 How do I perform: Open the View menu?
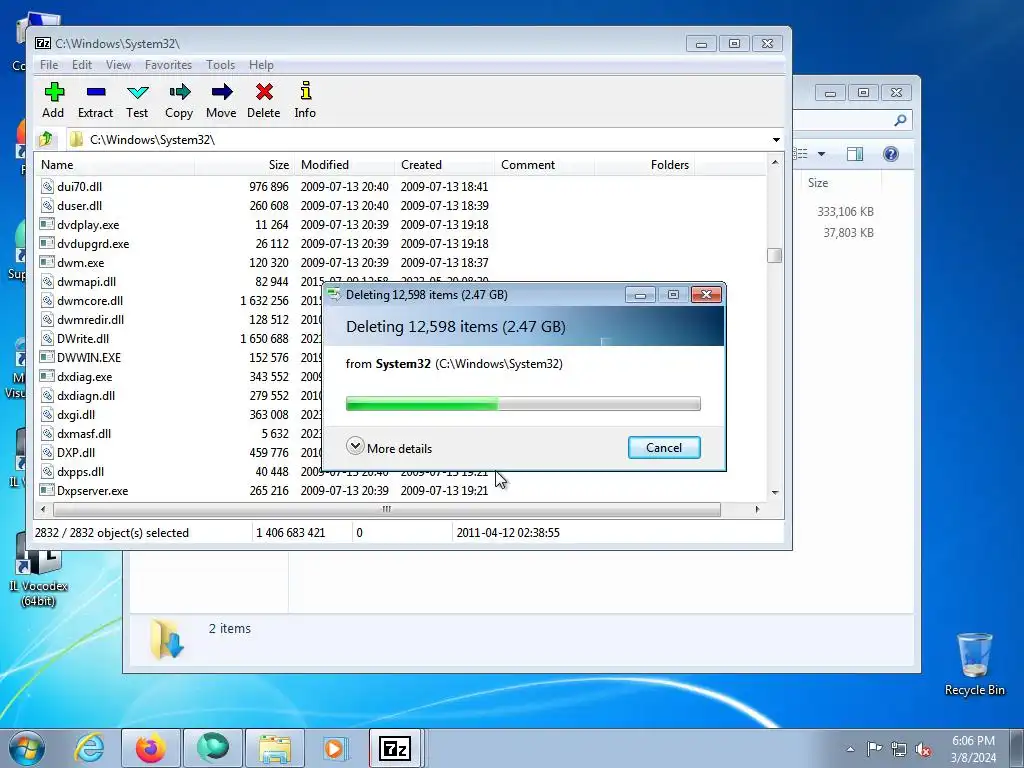[x=118, y=65]
